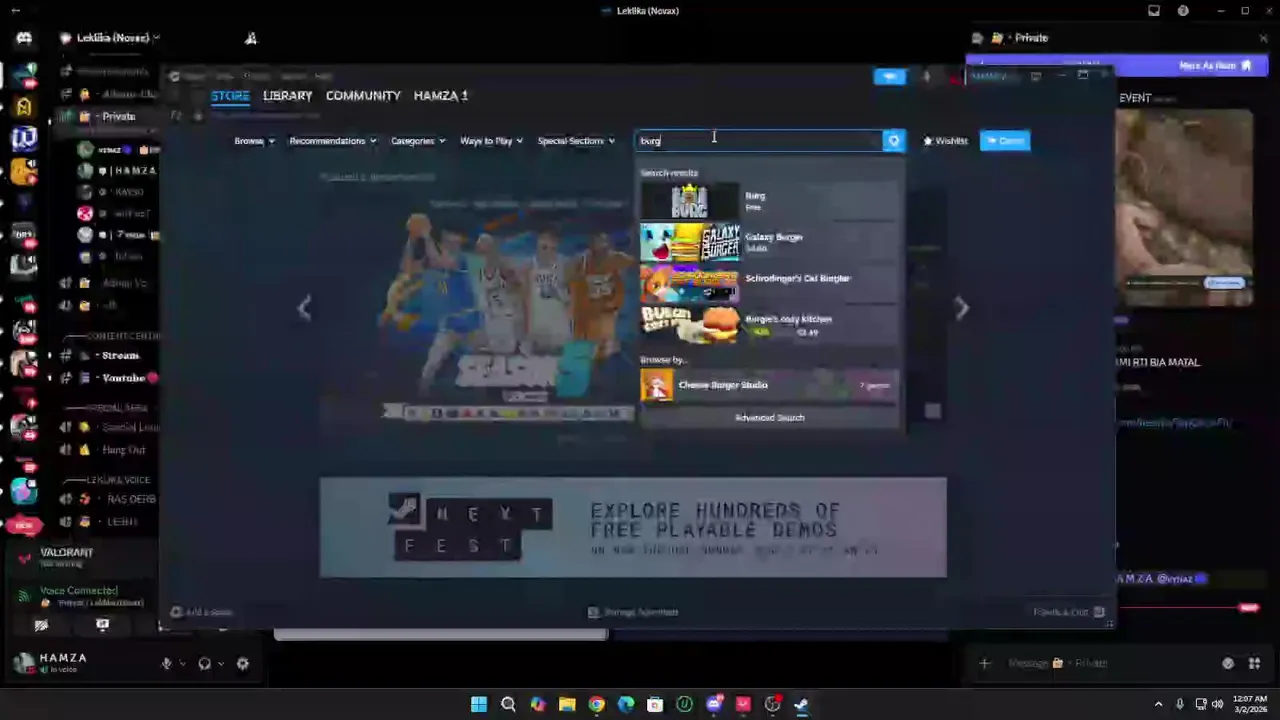This screenshot has width=1280, height=720.
Task: Click the Steam store search field
Action: click(x=759, y=141)
